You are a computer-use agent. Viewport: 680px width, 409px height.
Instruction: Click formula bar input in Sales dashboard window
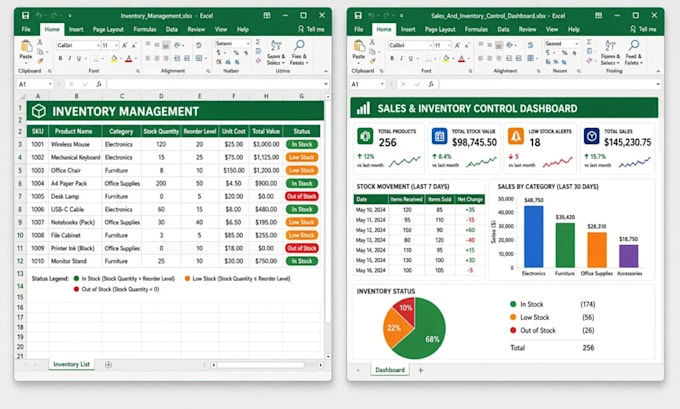(x=547, y=84)
